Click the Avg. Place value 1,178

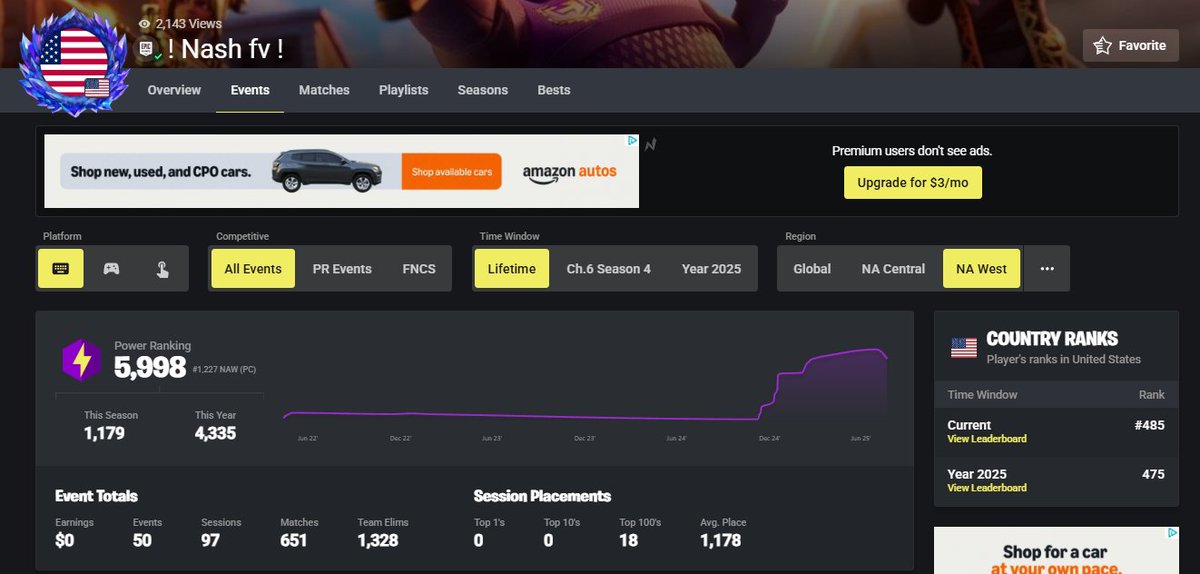tap(721, 540)
